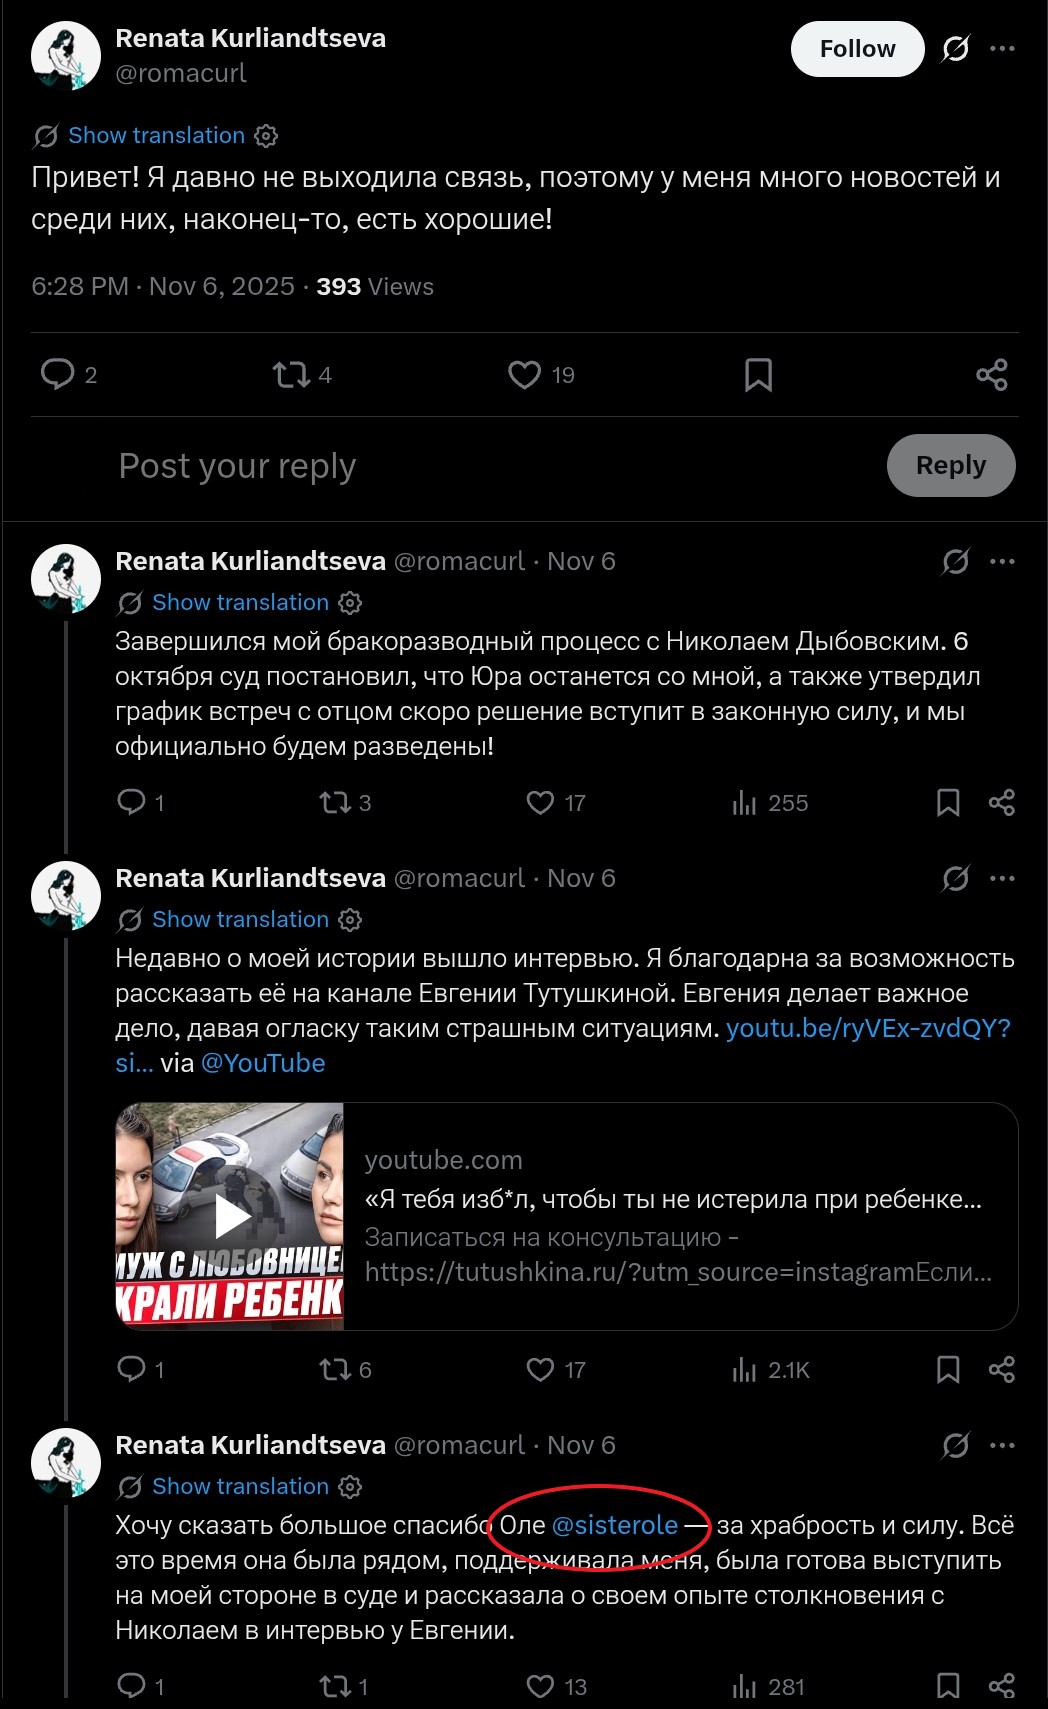This screenshot has height=1709, width=1048.
Task: Open the @YouTube mention link
Action: pyautogui.click(x=263, y=1063)
